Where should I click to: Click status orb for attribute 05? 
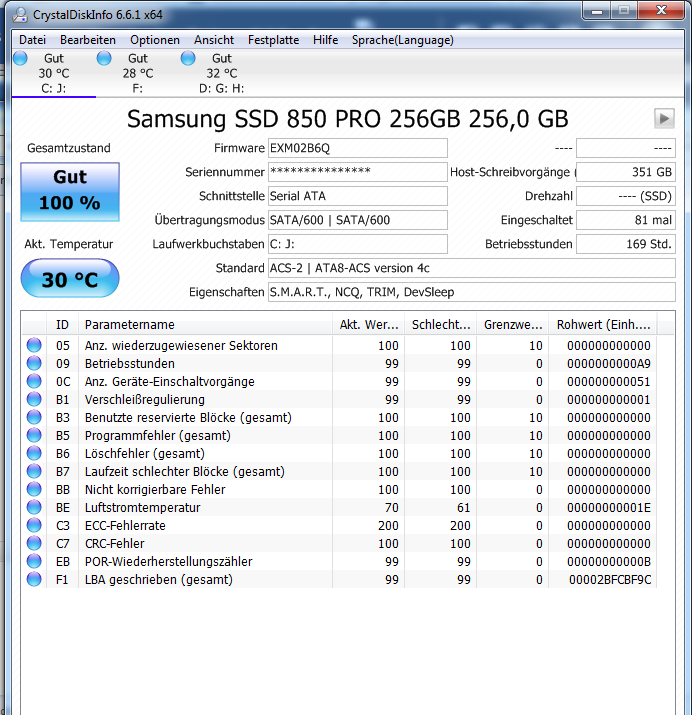(x=34, y=345)
